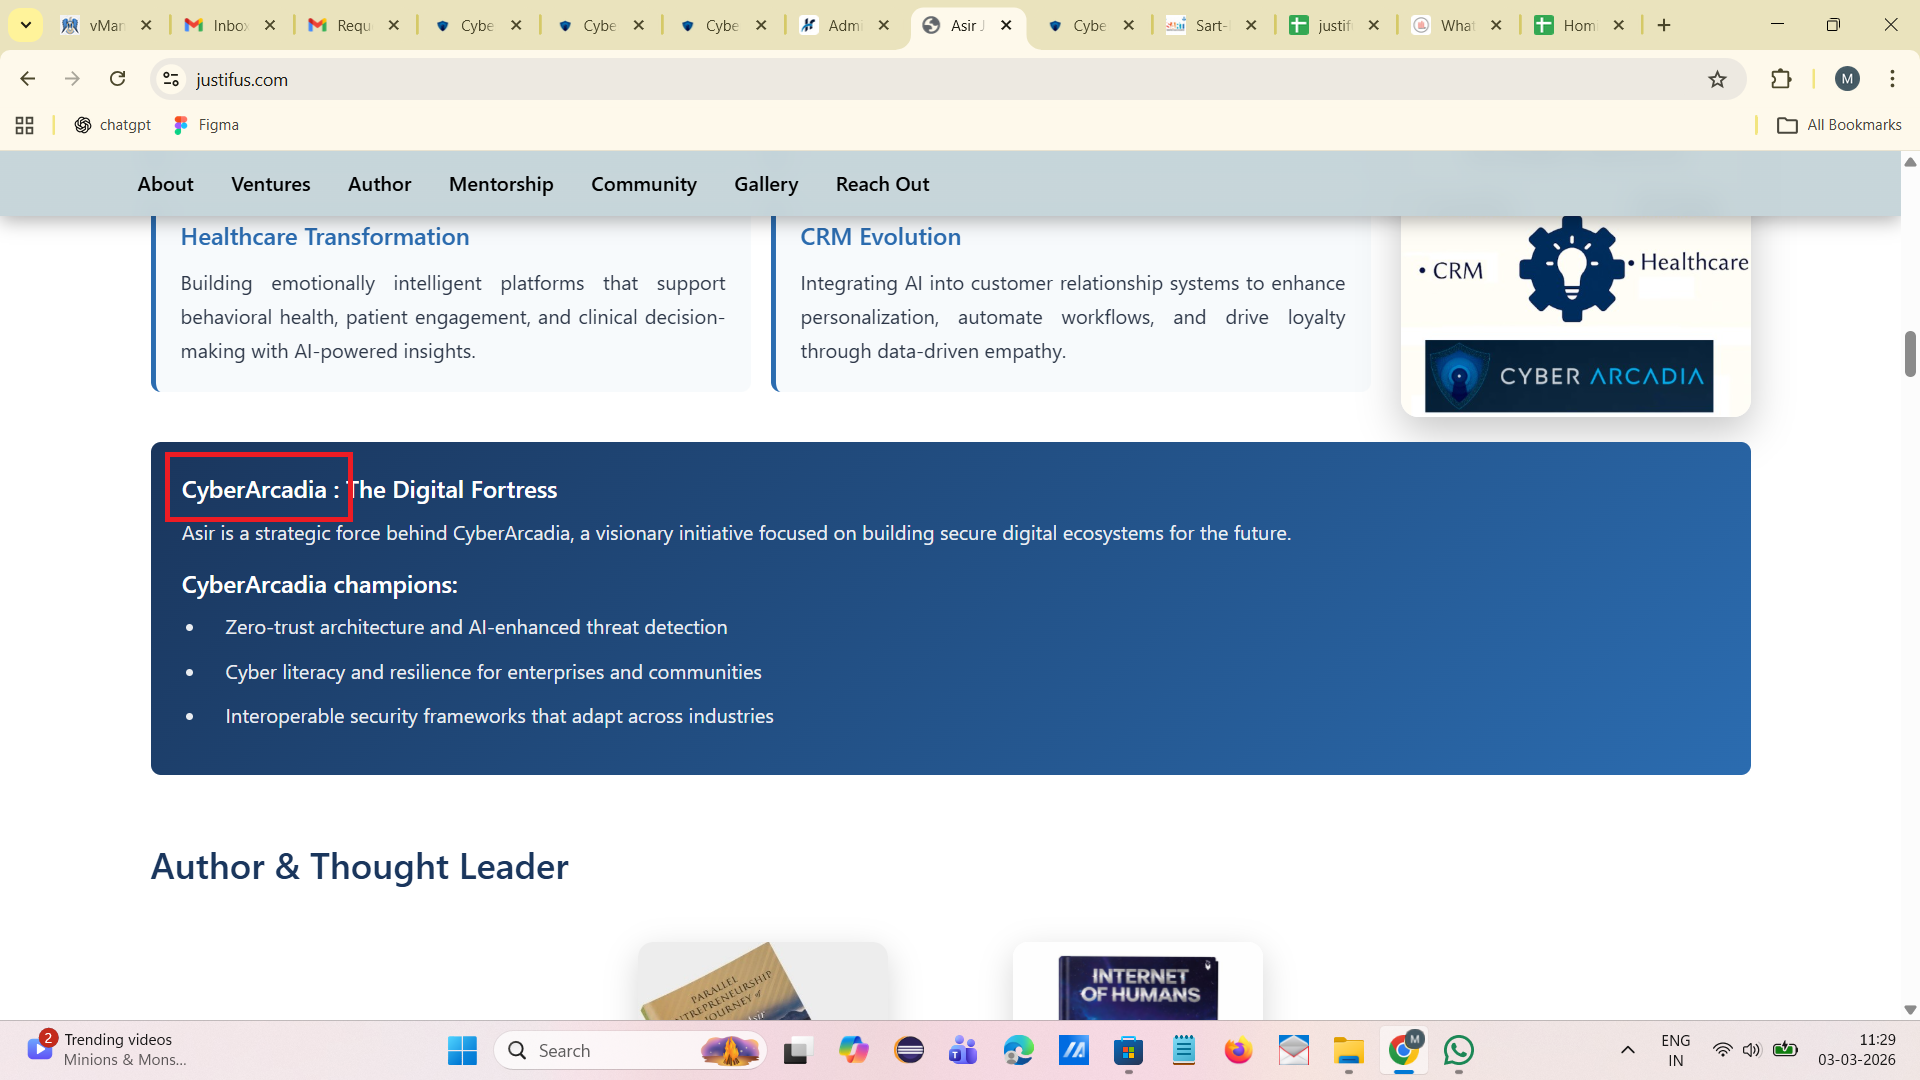Switch to the Hom tab

click(1580, 25)
